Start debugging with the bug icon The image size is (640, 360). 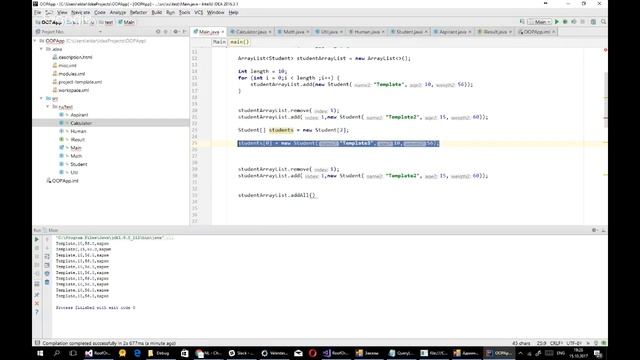pyautogui.click(x=565, y=22)
